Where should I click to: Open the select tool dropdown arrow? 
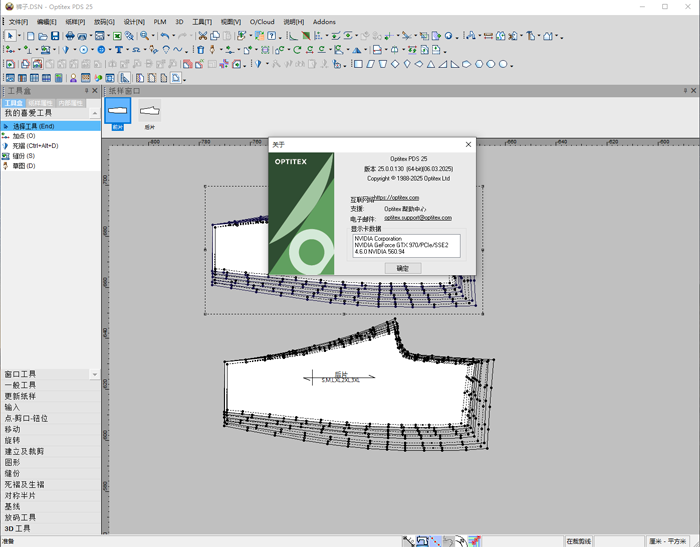pos(19,36)
